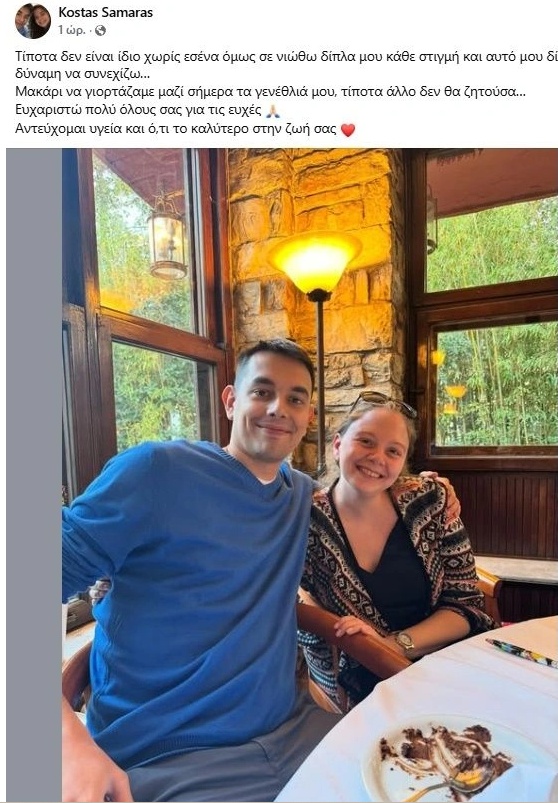Click the hanging lantern in the photo

click(x=168, y=241)
